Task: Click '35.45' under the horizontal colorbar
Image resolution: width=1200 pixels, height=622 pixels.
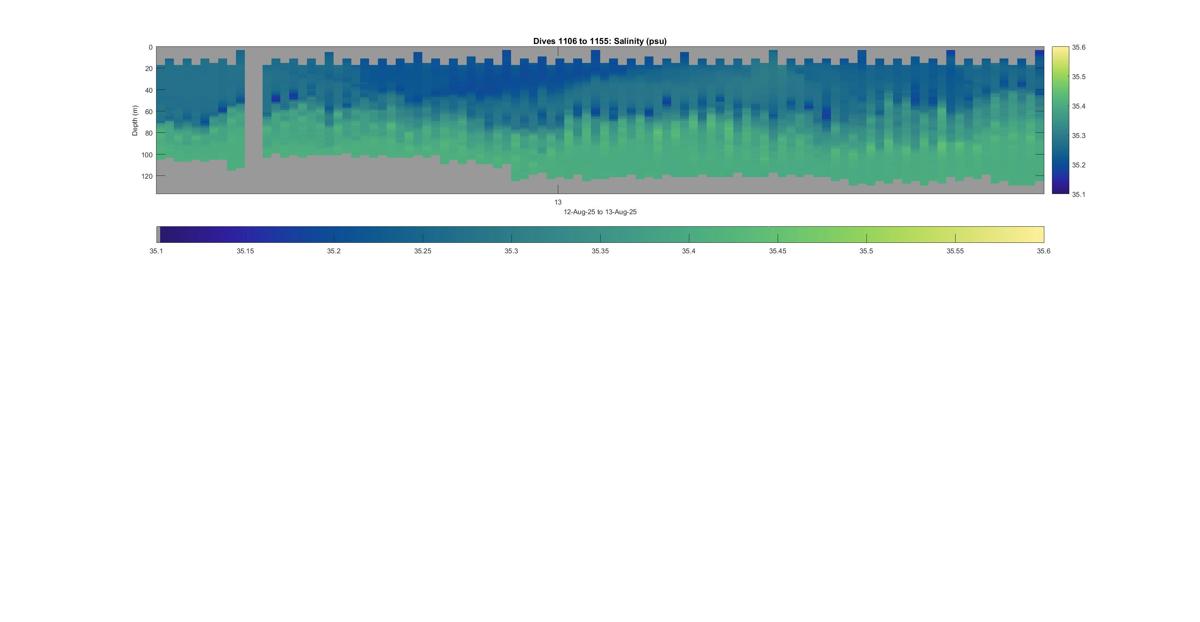Action: 778,252
